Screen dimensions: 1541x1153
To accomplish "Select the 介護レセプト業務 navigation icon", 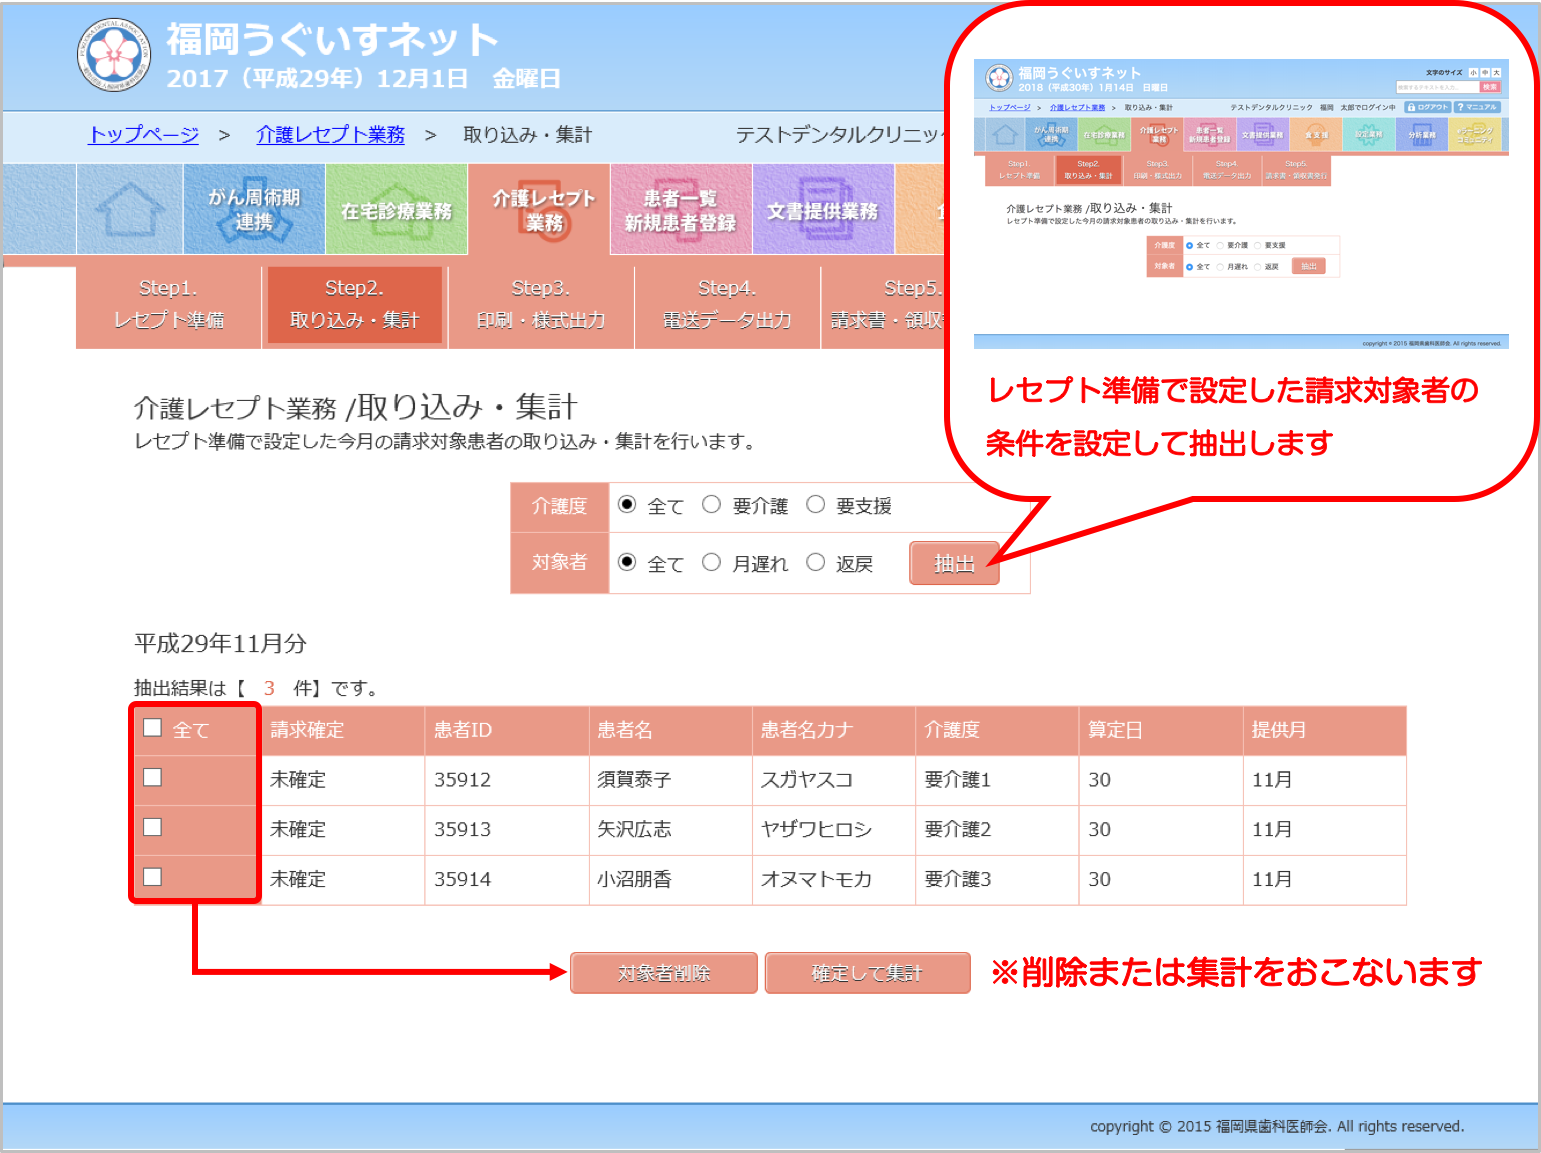I will pos(543,210).
